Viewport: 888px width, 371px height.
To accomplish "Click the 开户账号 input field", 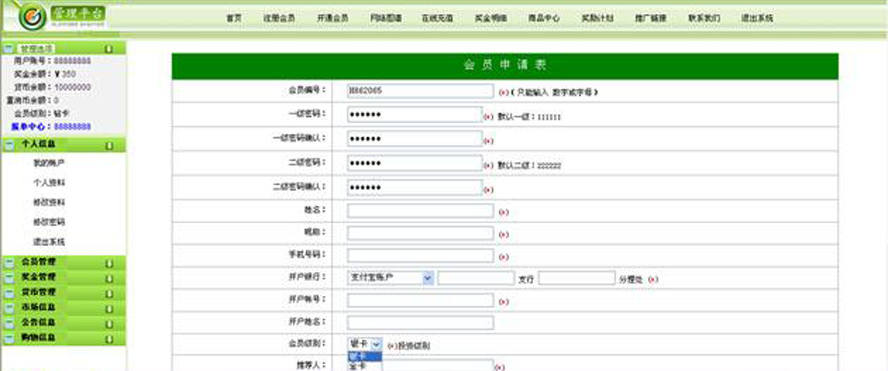I will click(x=420, y=300).
